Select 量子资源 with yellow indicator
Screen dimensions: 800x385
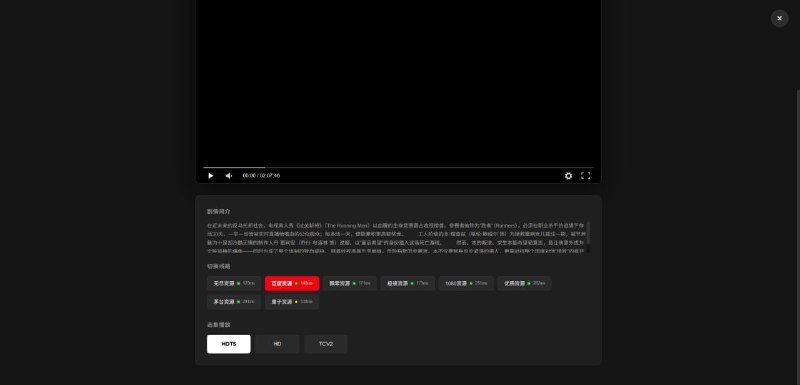point(292,301)
